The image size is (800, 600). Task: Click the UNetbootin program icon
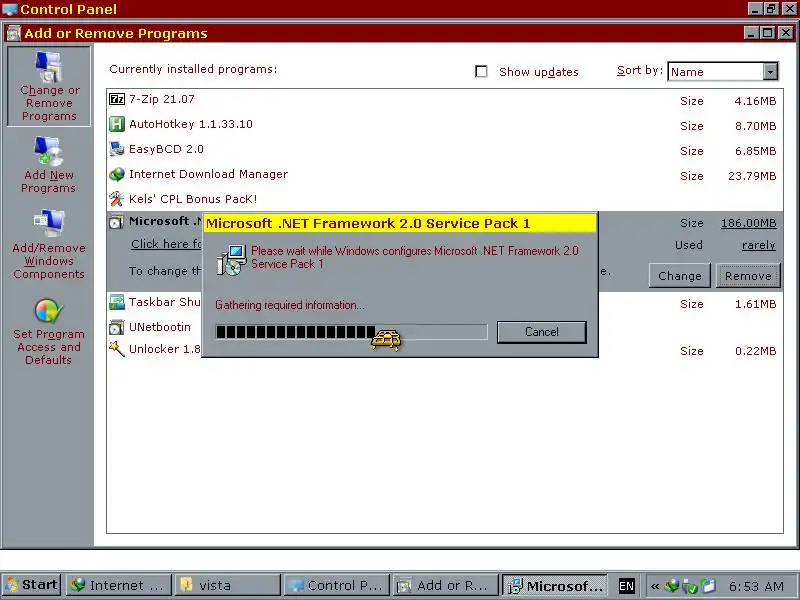[x=117, y=327]
